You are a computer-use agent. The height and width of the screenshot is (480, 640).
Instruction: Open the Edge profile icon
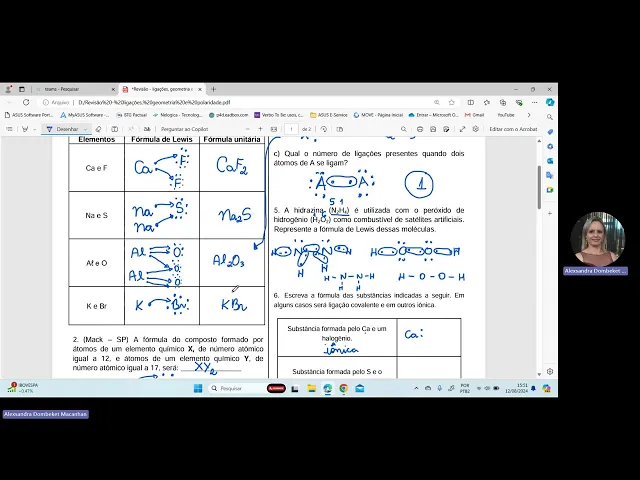[x=8, y=89]
